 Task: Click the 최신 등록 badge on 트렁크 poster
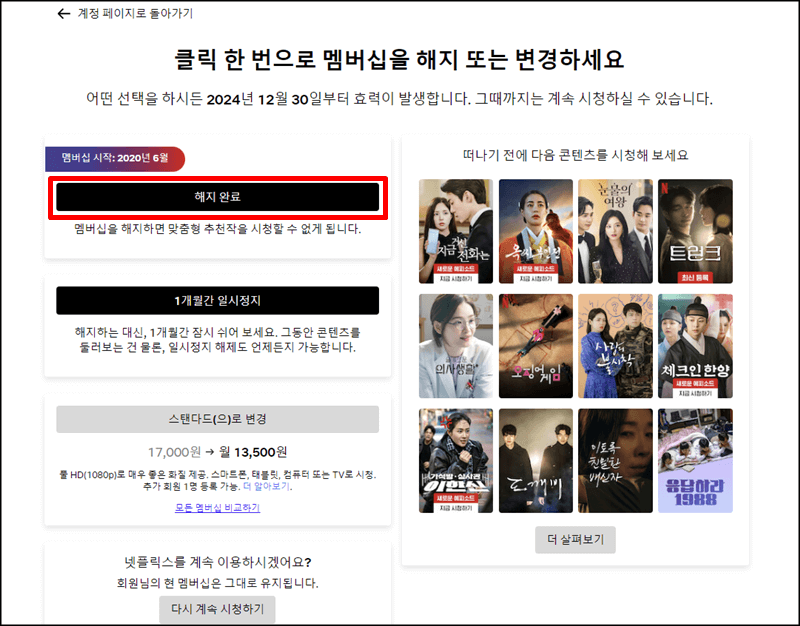tap(695, 278)
